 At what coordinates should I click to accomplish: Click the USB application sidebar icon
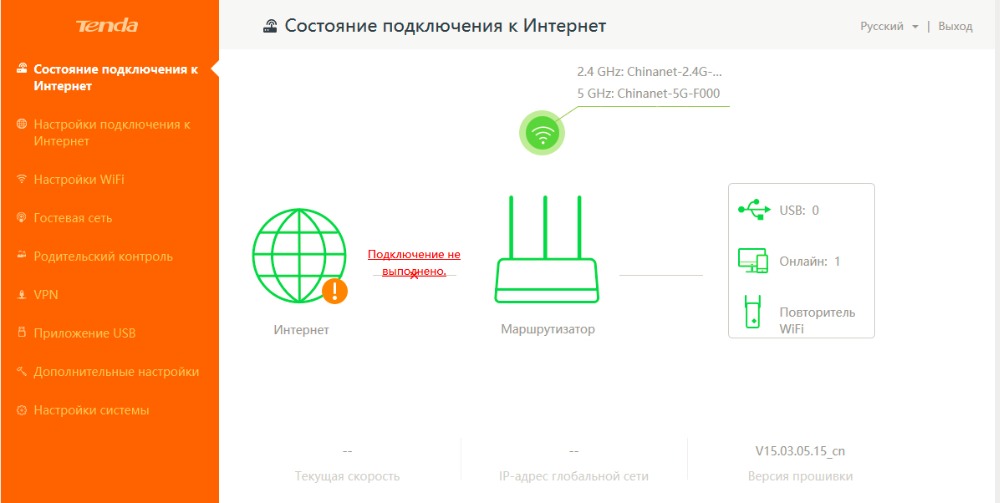point(22,333)
